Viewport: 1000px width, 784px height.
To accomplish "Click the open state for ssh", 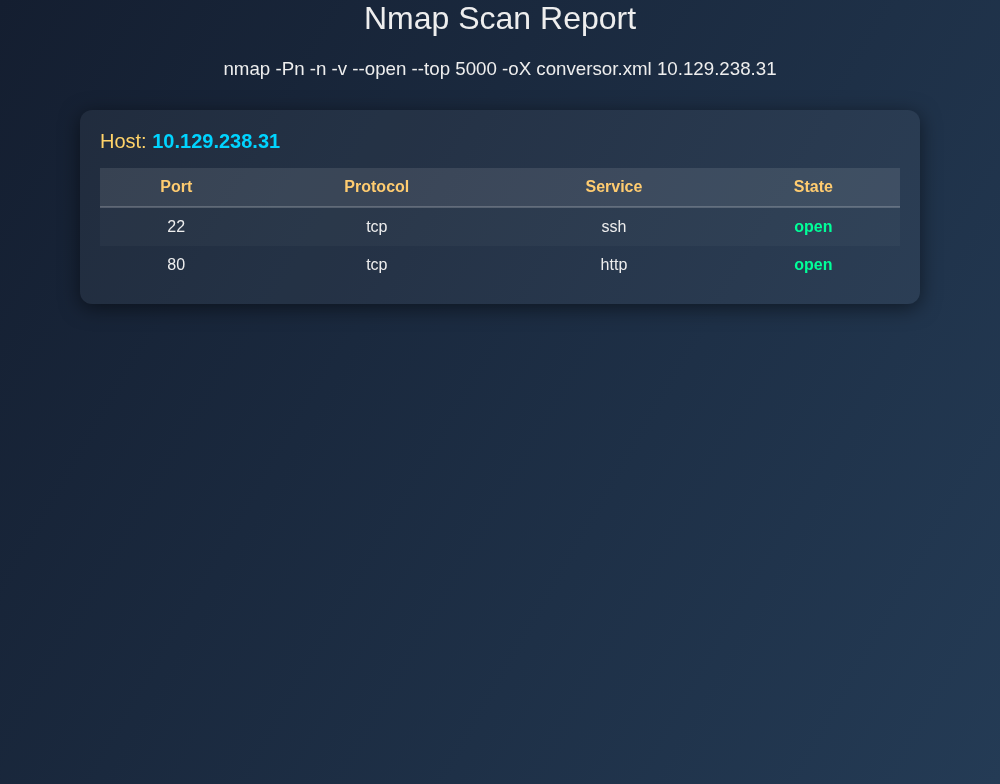I will coord(813,227).
